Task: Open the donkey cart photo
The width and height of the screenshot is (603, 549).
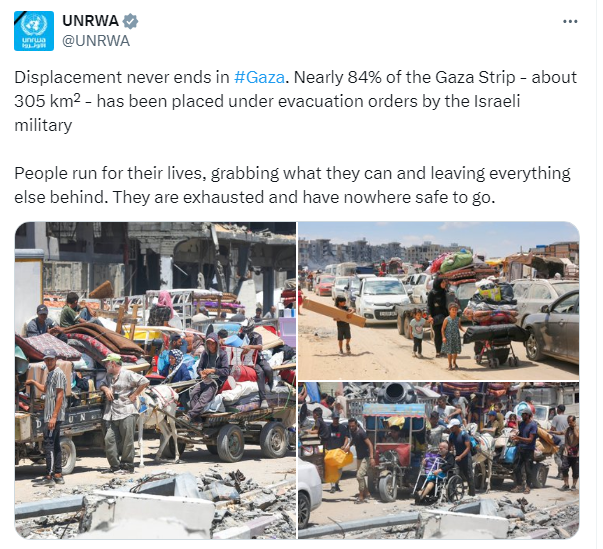Action: point(155,380)
